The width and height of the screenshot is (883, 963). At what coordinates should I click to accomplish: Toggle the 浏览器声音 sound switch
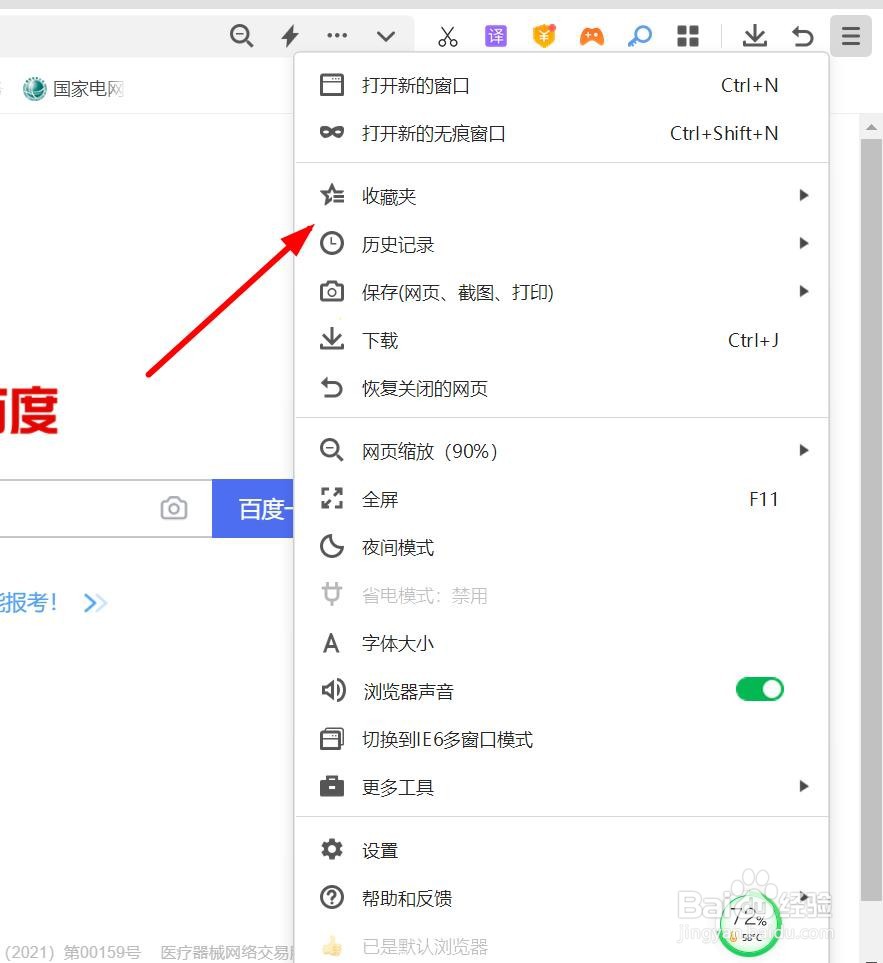(759, 689)
